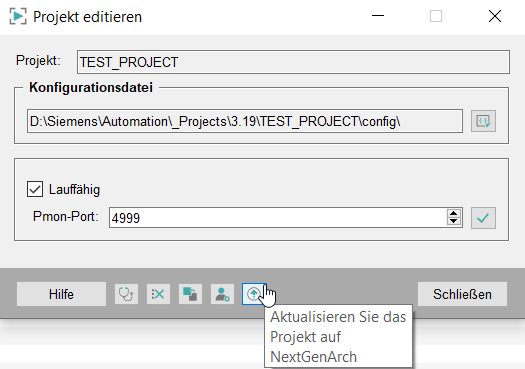The image size is (525, 369).
Task: Open the user settings gear icon
Action: [x=222, y=294]
